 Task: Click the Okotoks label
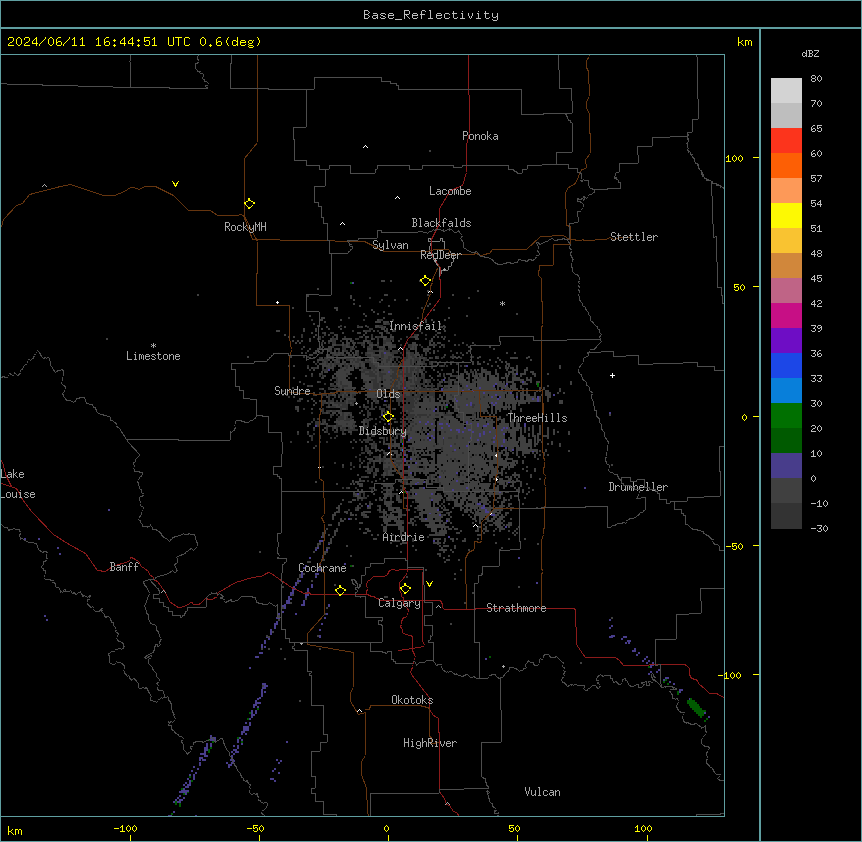pos(412,700)
